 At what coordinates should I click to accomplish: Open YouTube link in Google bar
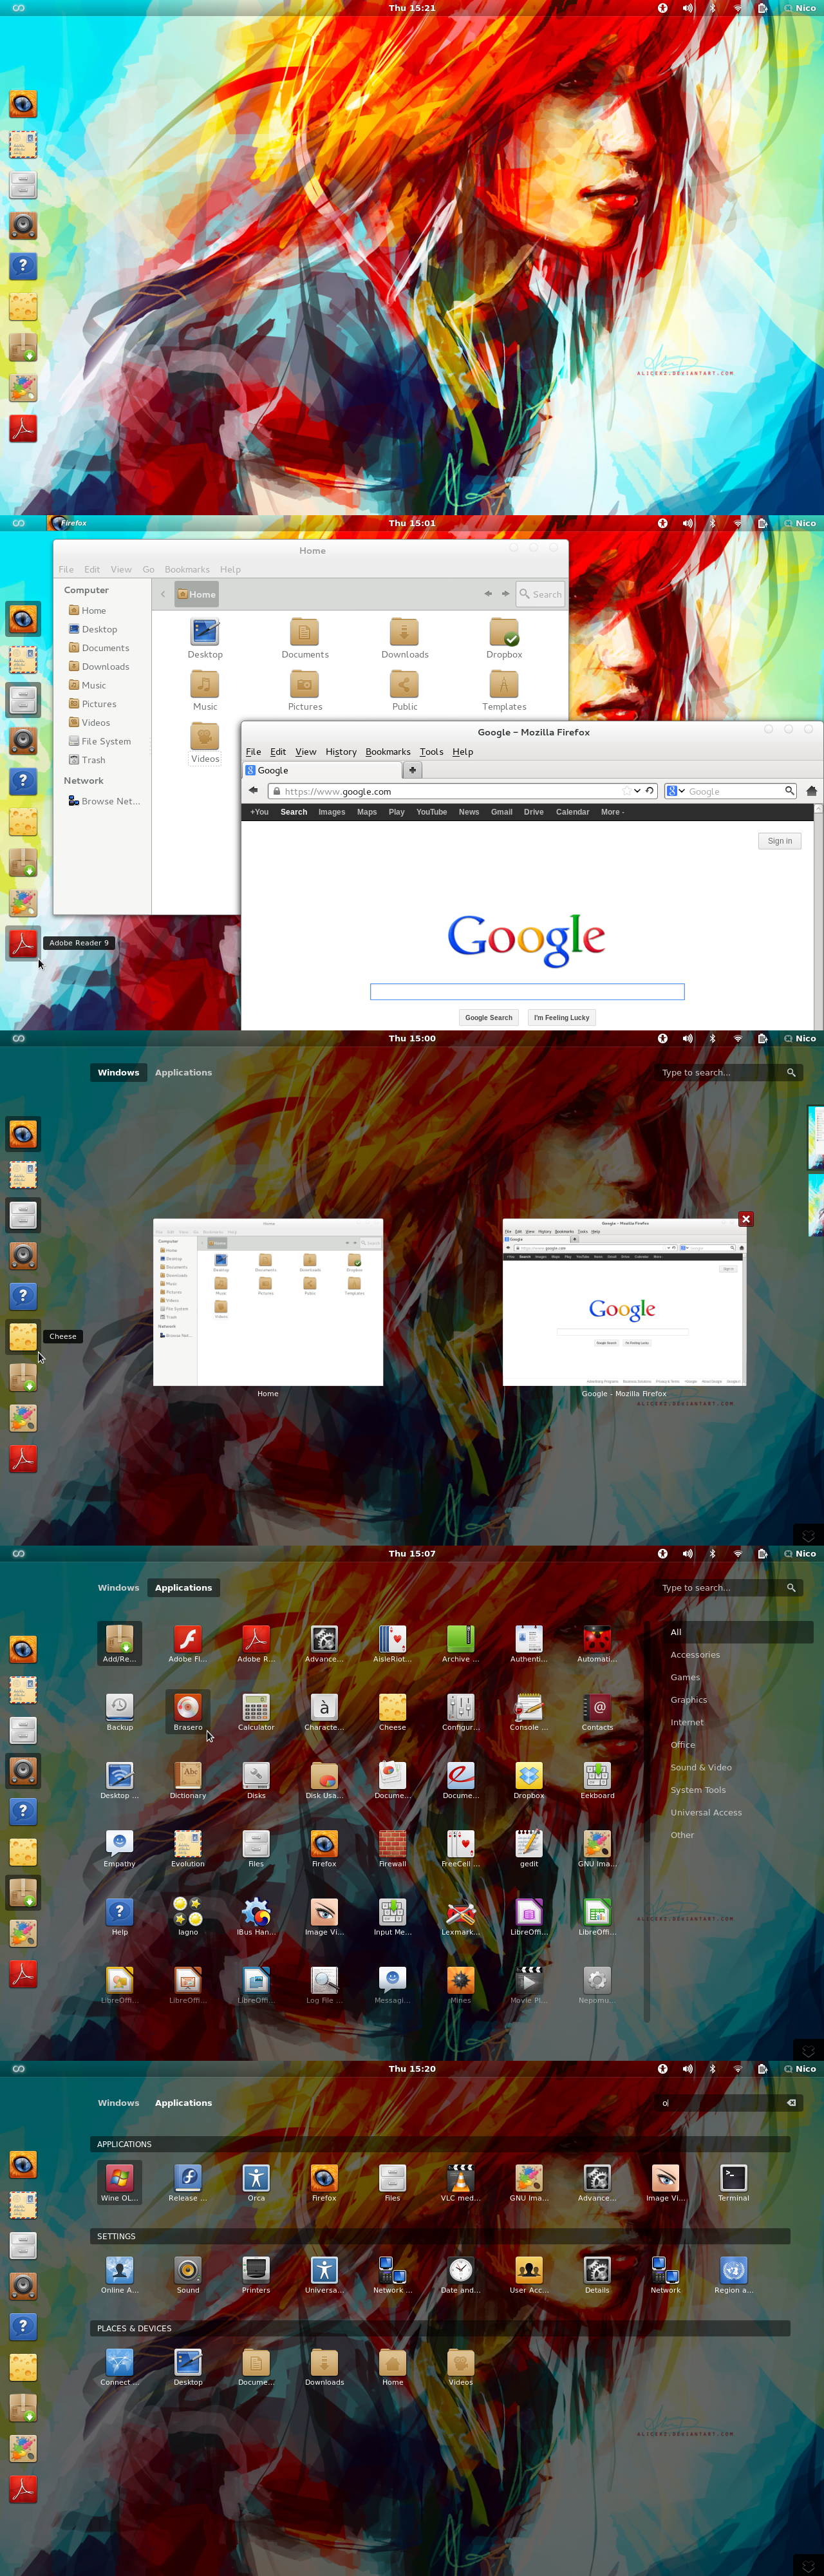coord(431,812)
